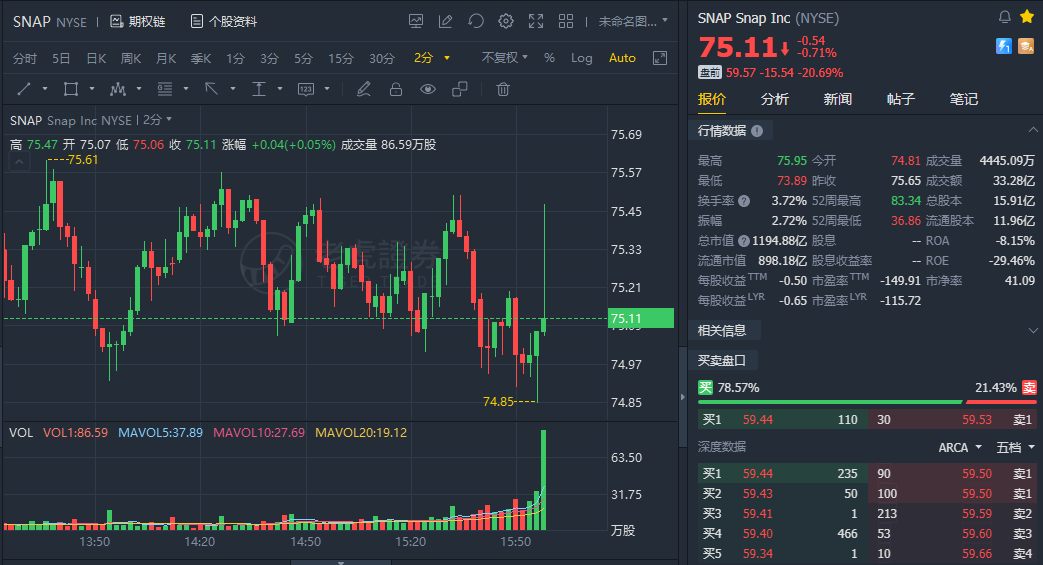Select the line drawing tool
Screen dimensions: 1043x565
click(24, 89)
